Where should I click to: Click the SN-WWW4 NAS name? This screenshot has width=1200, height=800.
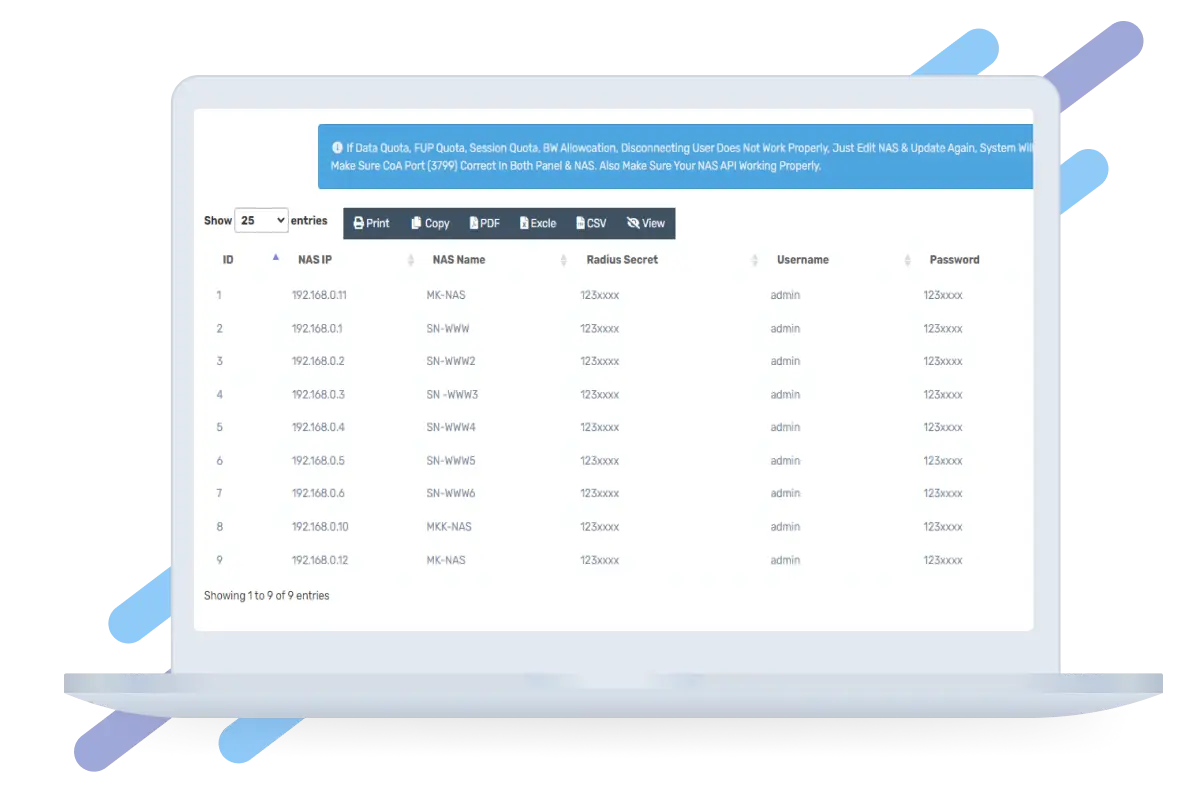(451, 428)
